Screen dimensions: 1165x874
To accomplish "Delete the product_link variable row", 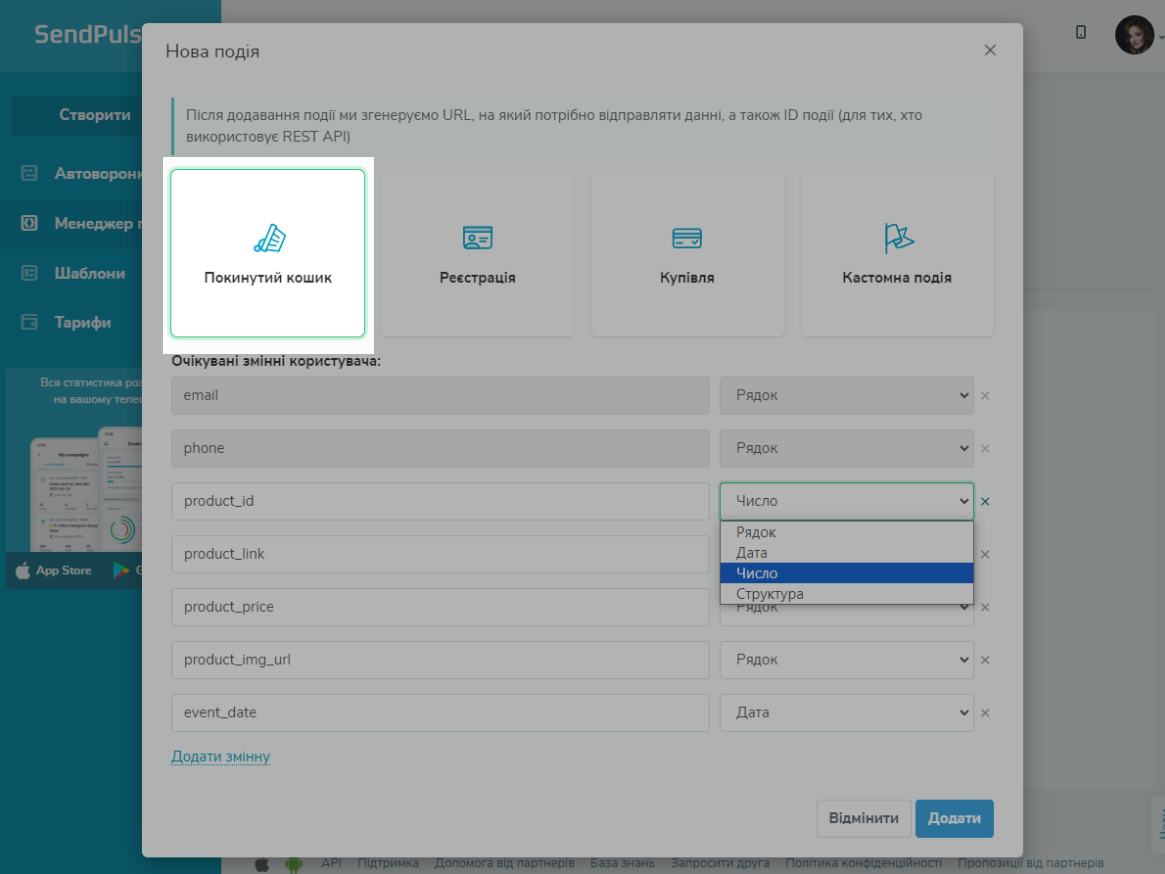I will click(985, 554).
